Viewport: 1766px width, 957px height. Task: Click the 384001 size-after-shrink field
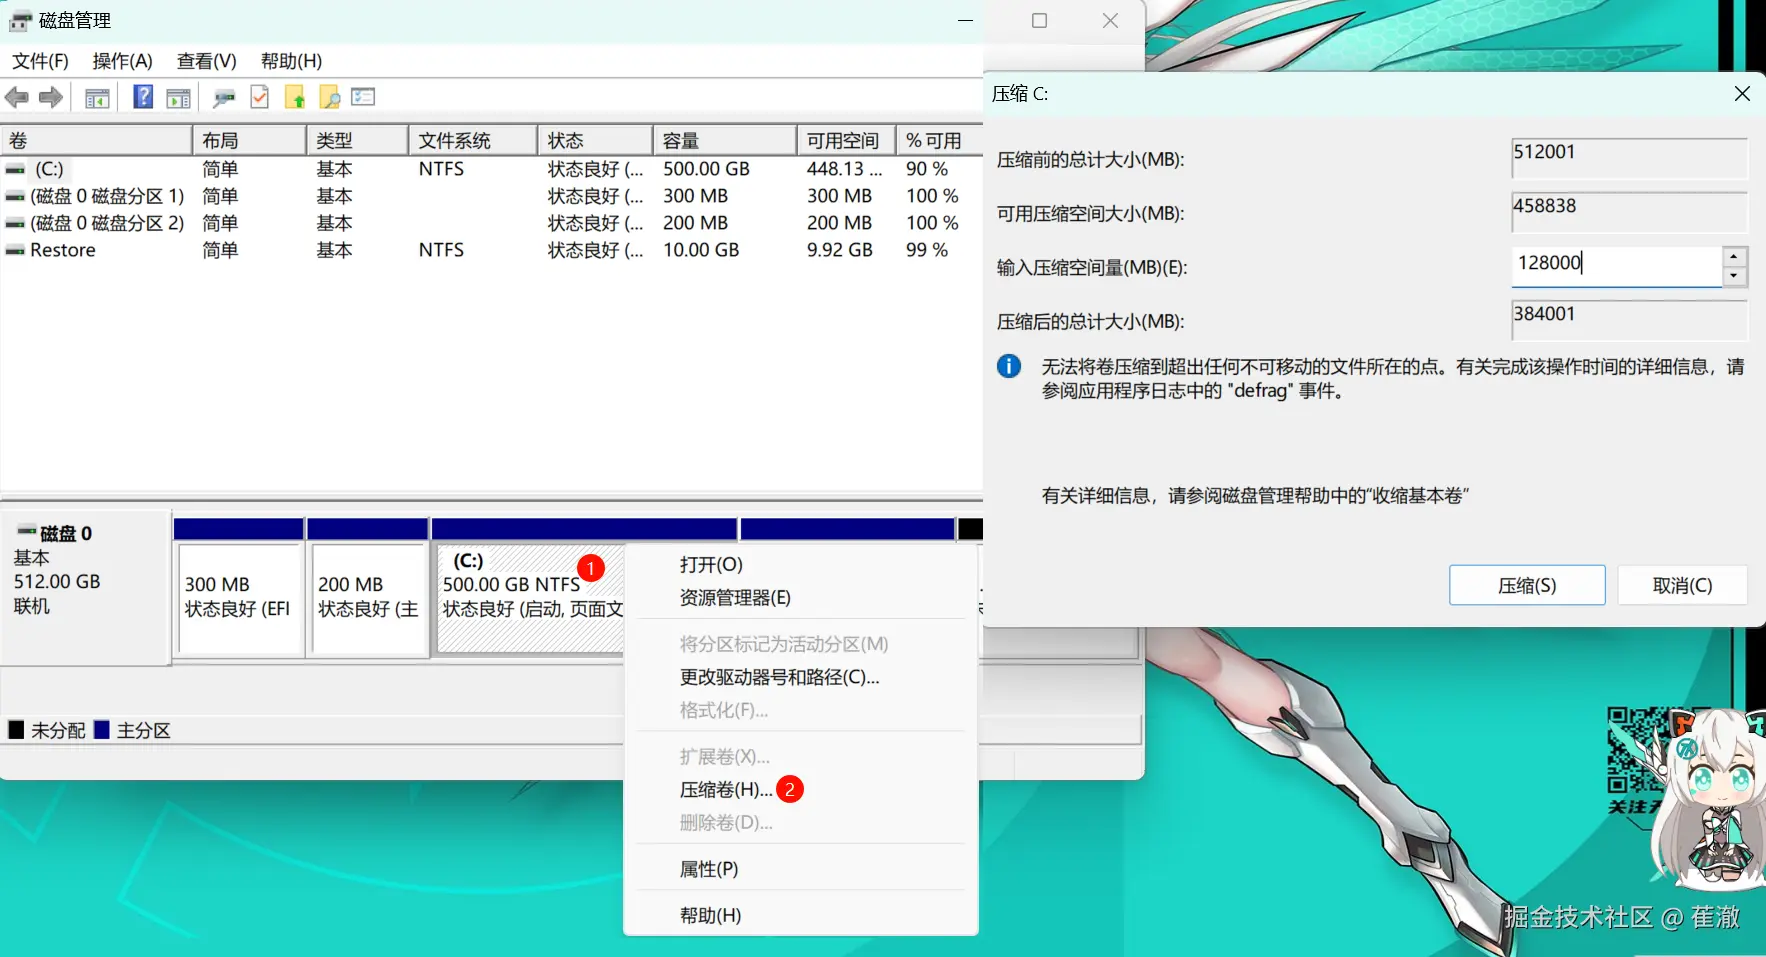point(1629,320)
